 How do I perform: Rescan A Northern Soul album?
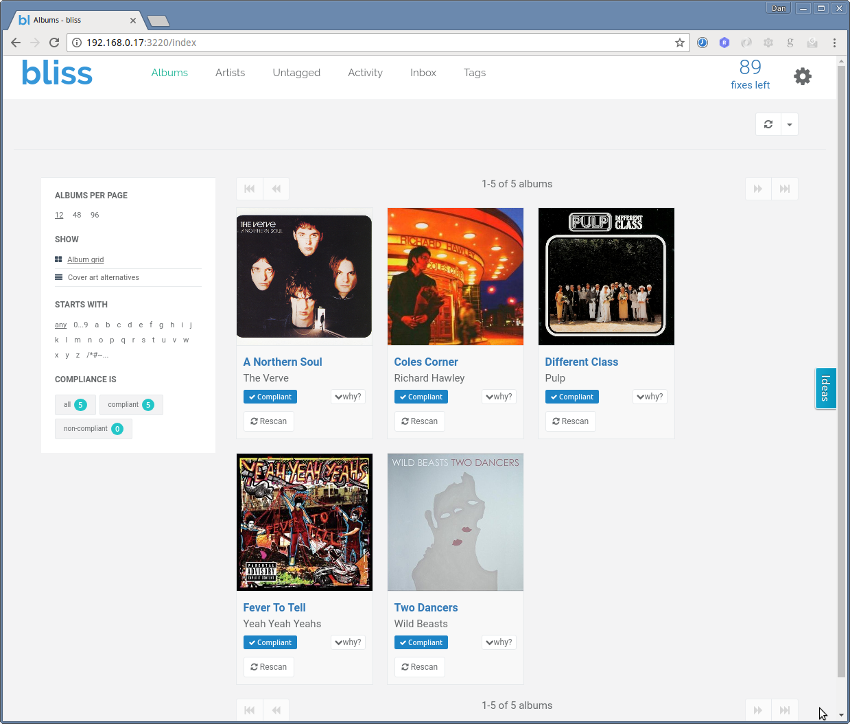point(268,421)
